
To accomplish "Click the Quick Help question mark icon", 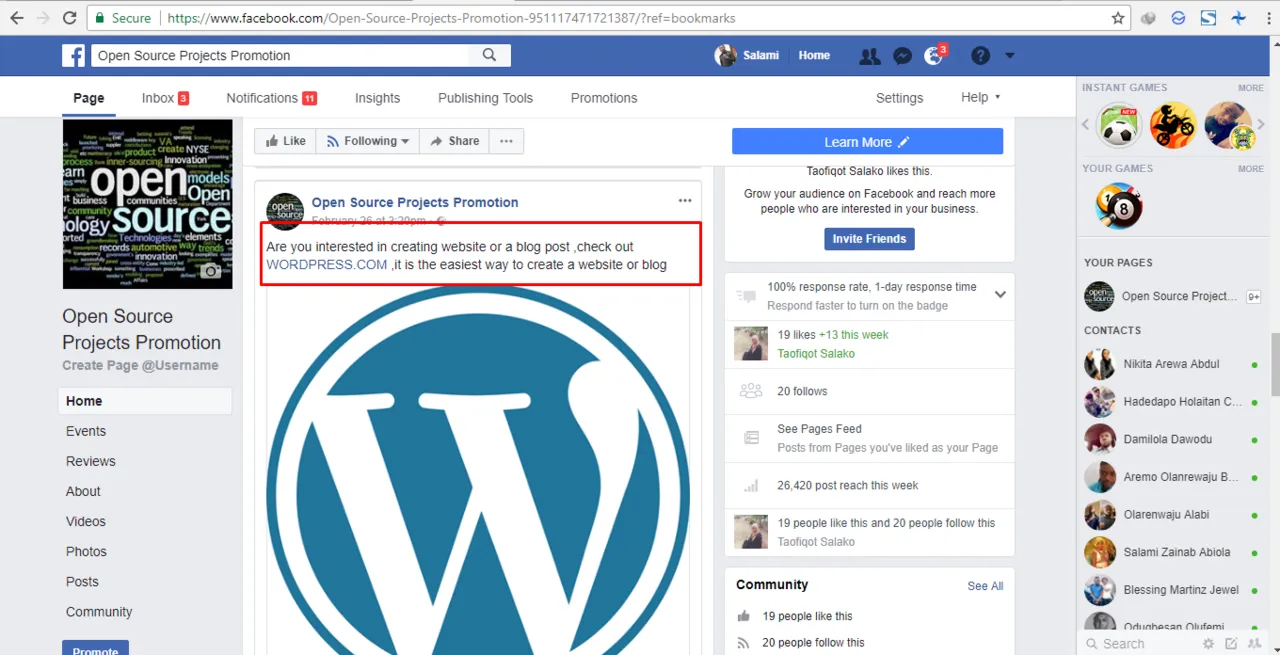I will click(x=980, y=56).
